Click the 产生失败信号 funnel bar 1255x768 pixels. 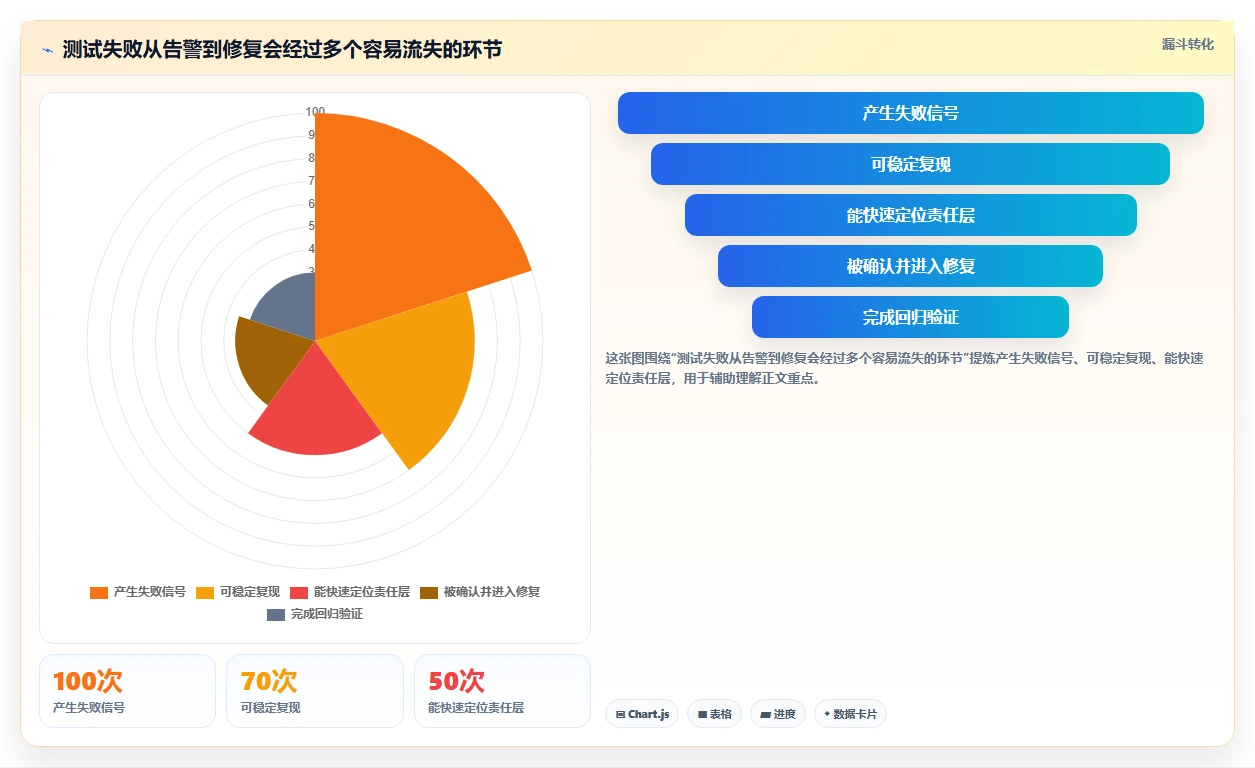coord(911,113)
